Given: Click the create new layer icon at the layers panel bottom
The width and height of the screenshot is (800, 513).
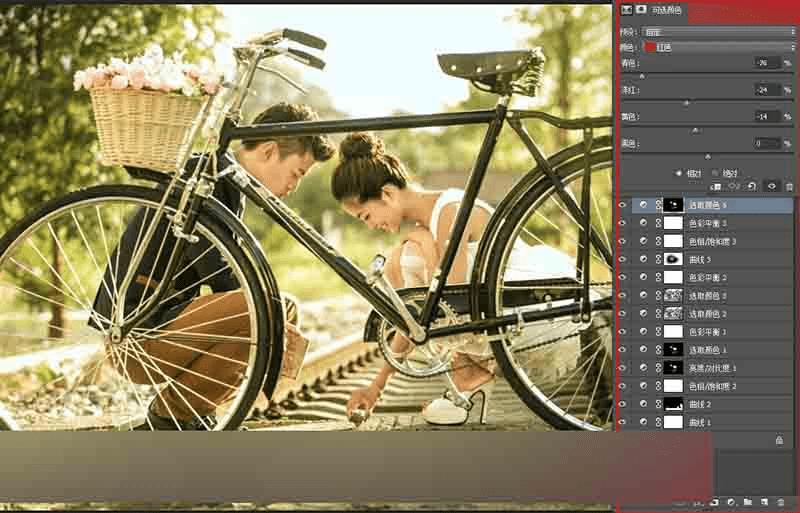Looking at the screenshot, I should click(x=764, y=503).
